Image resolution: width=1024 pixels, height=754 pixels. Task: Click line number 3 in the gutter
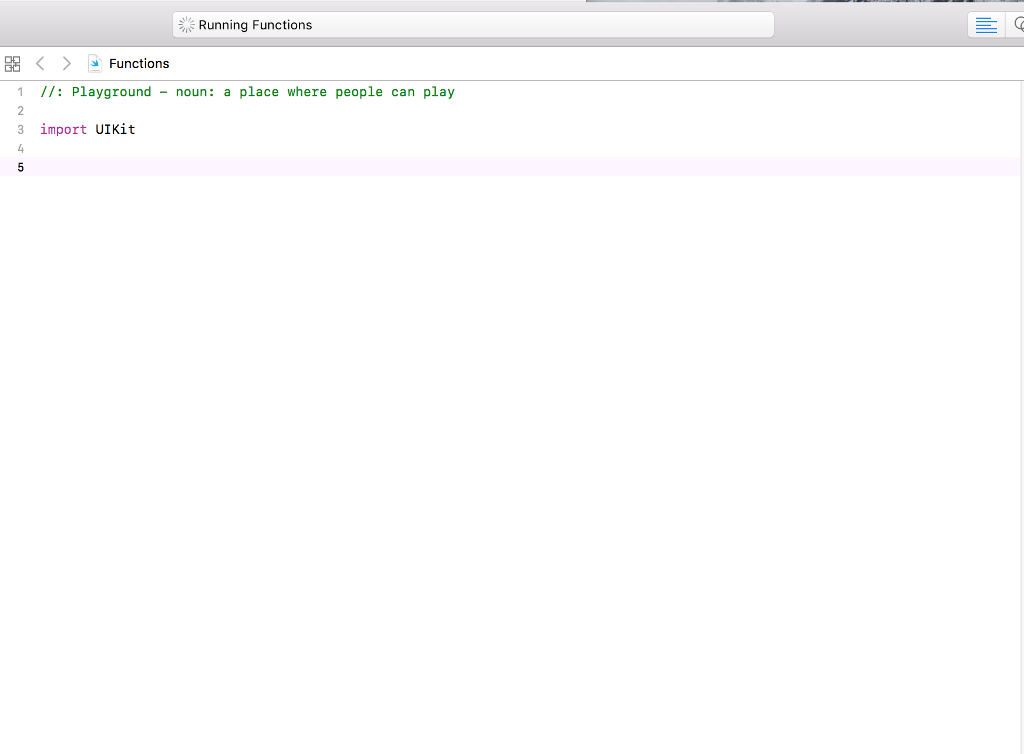[x=20, y=129]
